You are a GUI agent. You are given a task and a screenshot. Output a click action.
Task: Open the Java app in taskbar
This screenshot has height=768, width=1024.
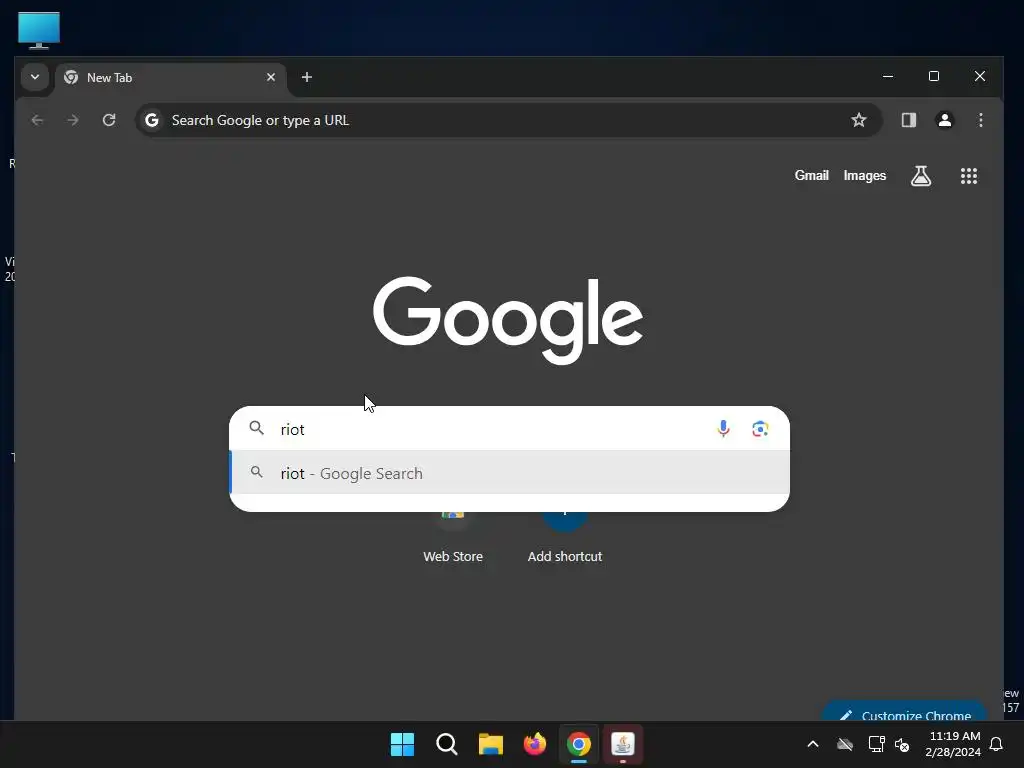(x=622, y=744)
